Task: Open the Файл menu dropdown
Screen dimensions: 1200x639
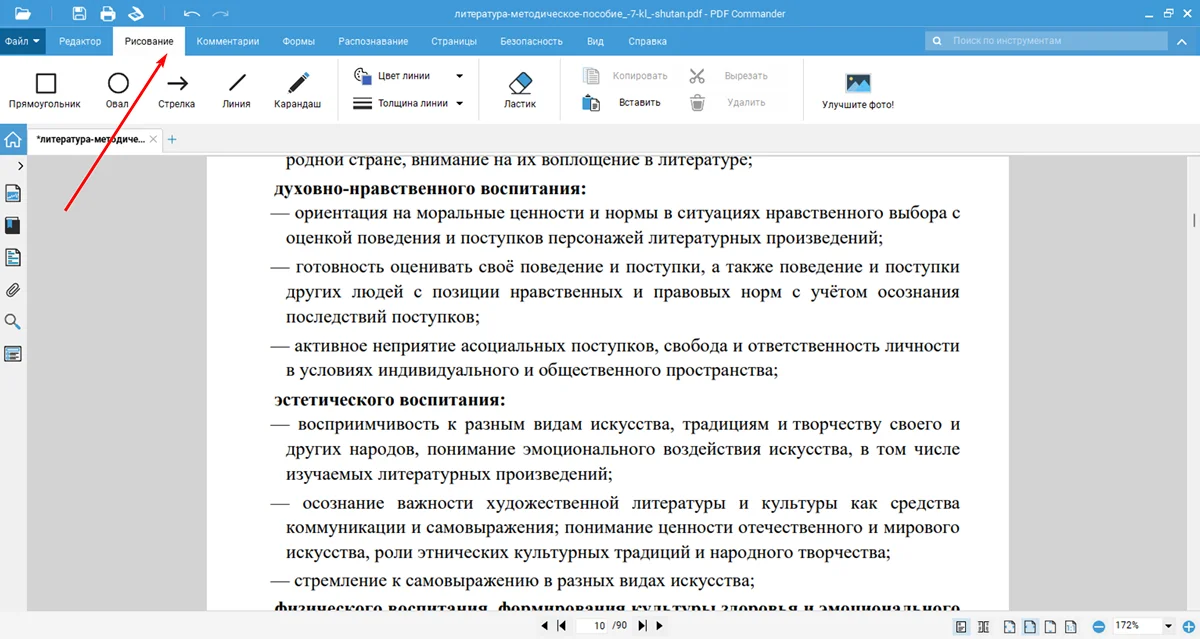Action: coord(22,41)
